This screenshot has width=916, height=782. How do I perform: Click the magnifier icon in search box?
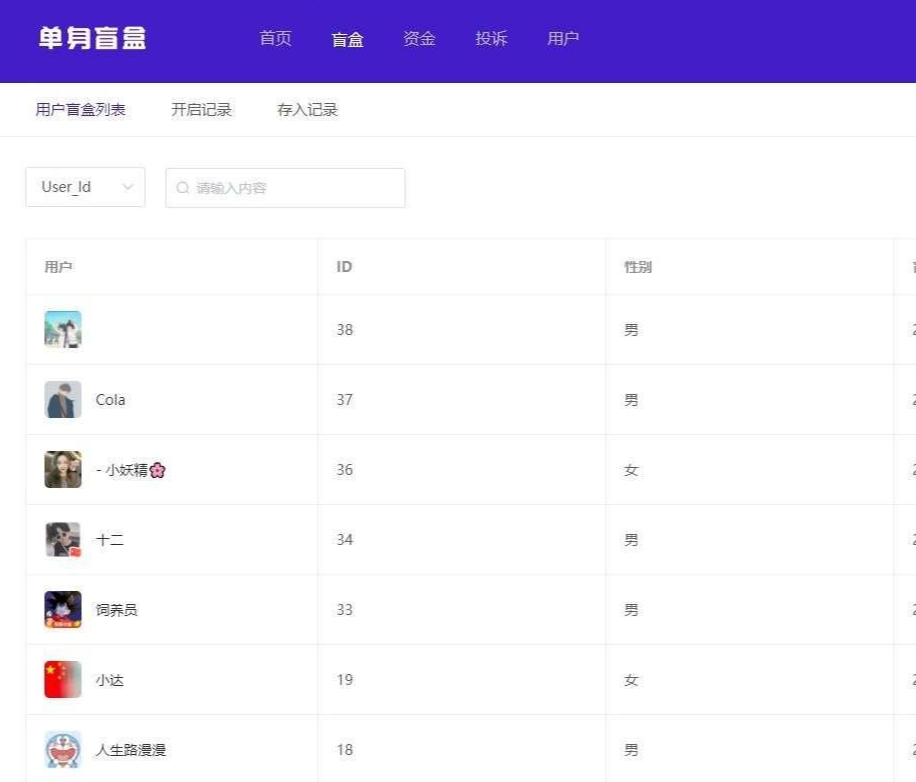[182, 187]
